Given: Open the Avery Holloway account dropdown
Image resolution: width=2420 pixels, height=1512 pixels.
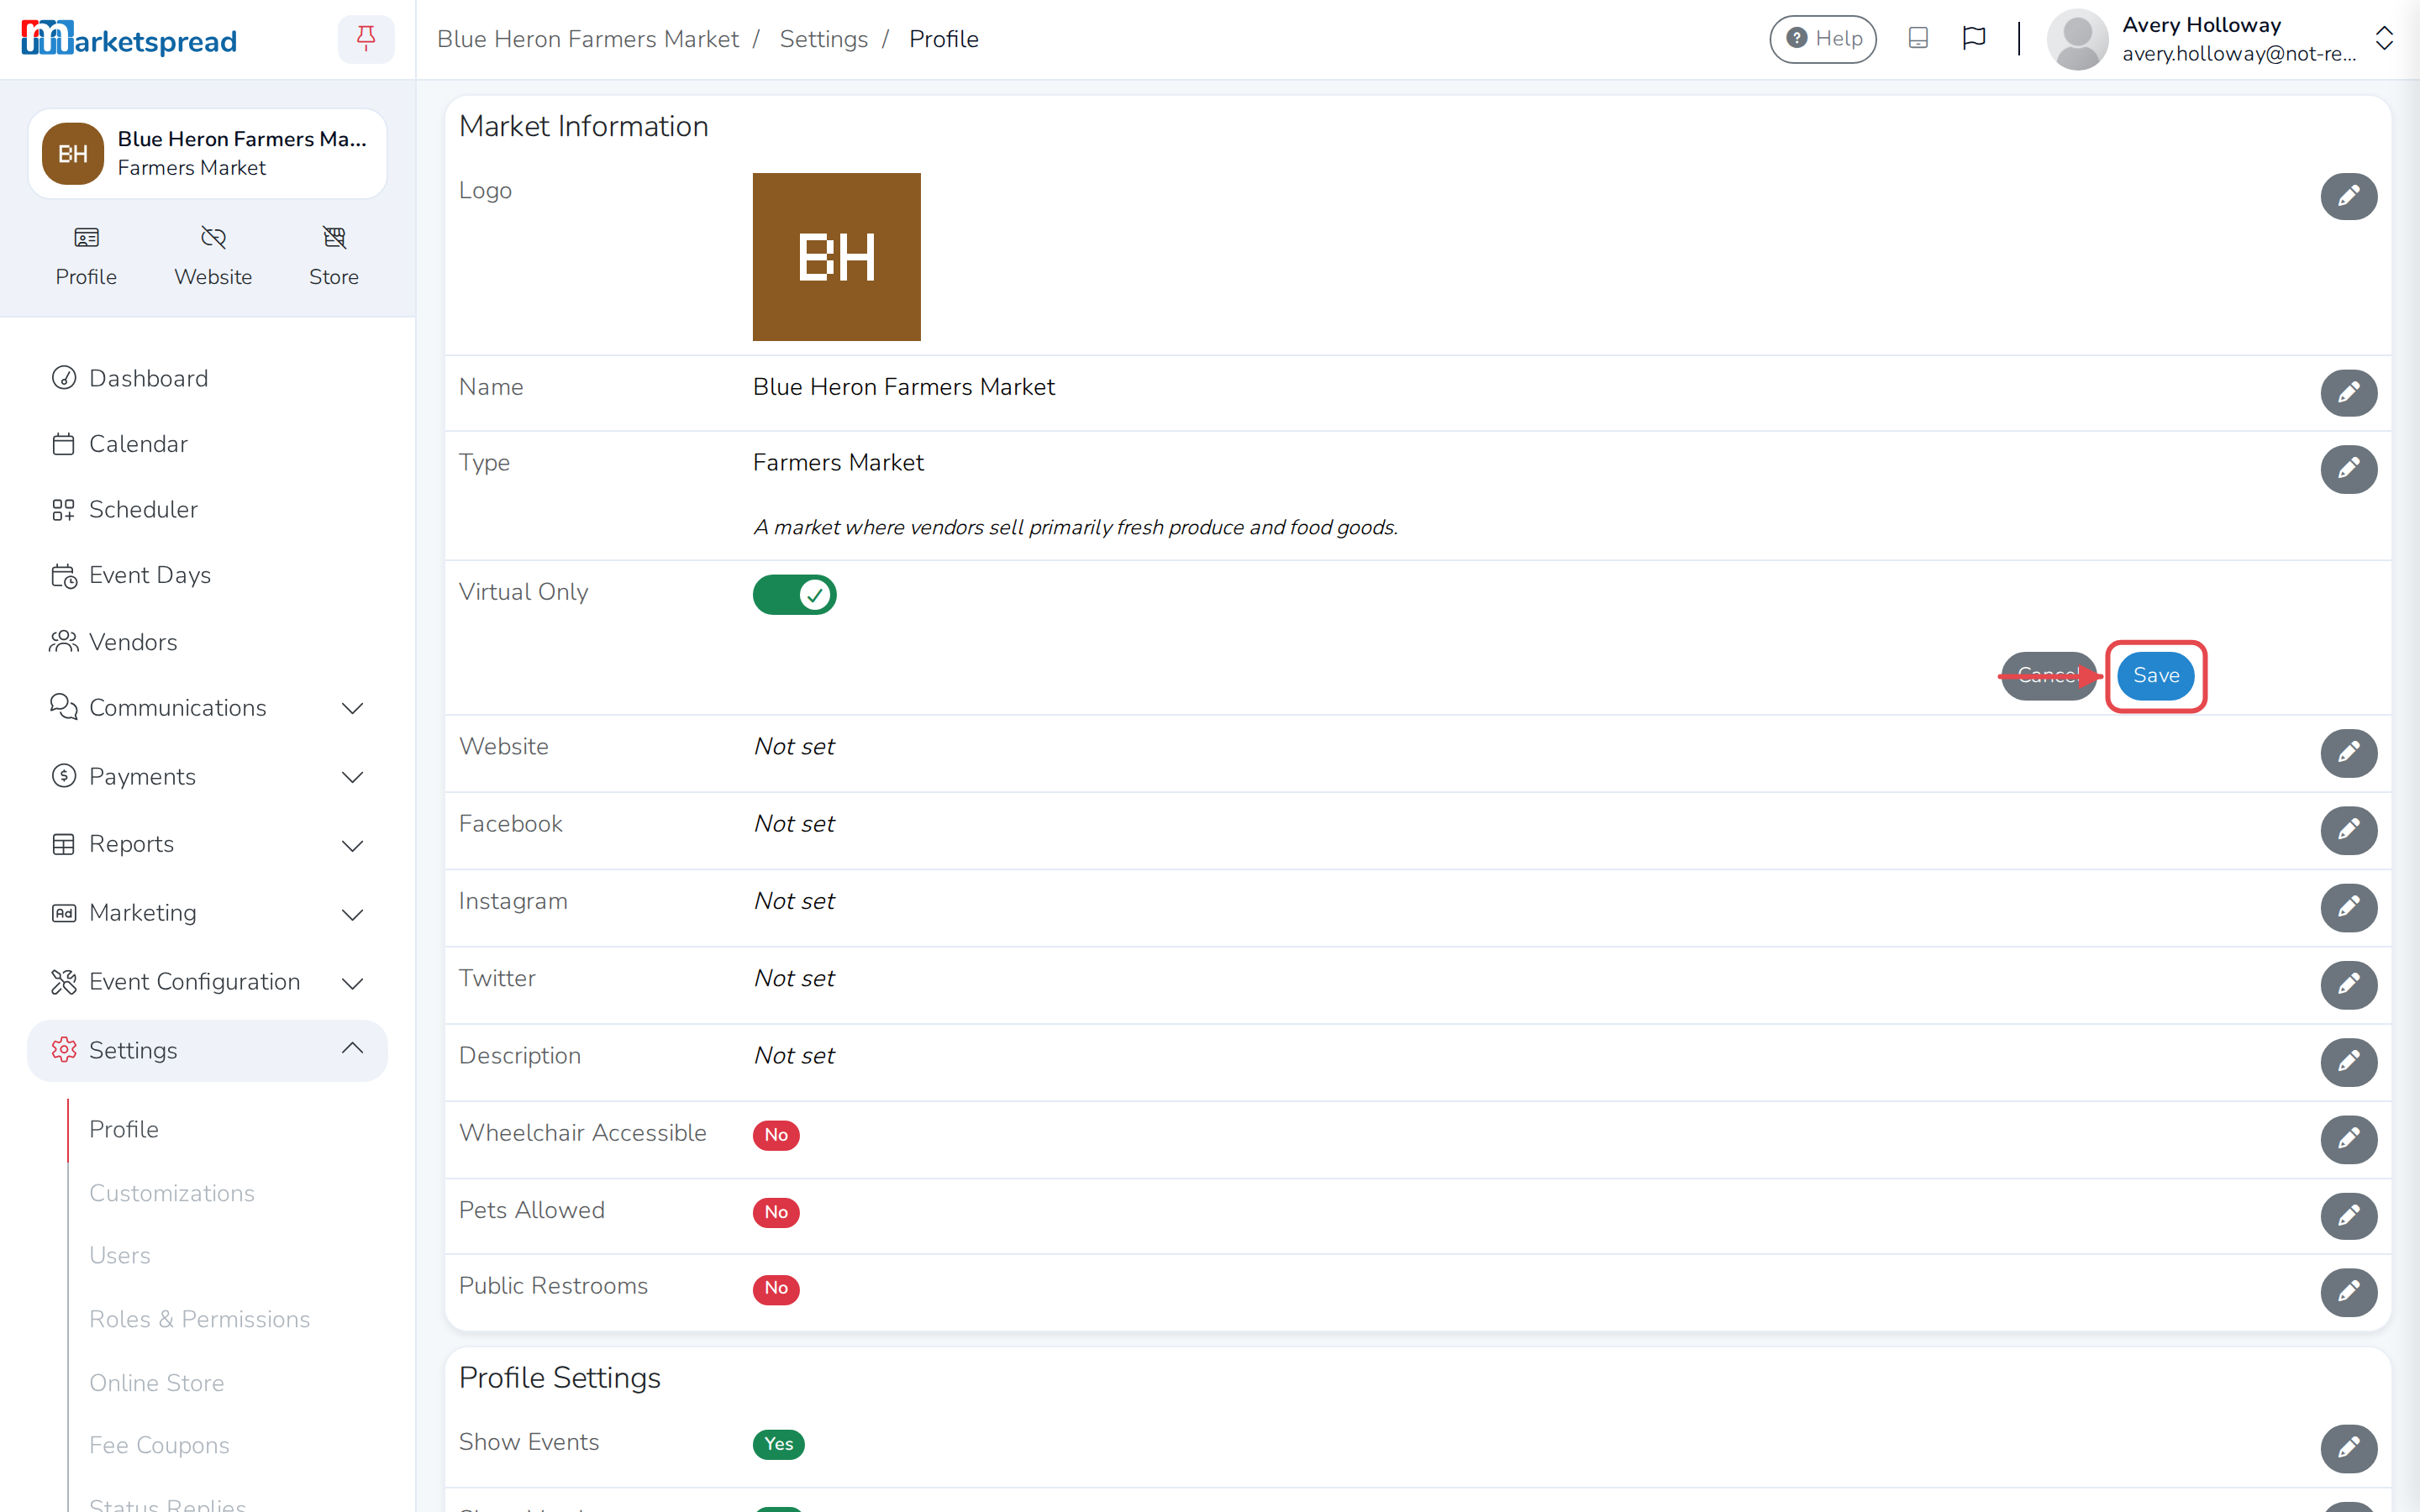Looking at the screenshot, I should pyautogui.click(x=2220, y=39).
